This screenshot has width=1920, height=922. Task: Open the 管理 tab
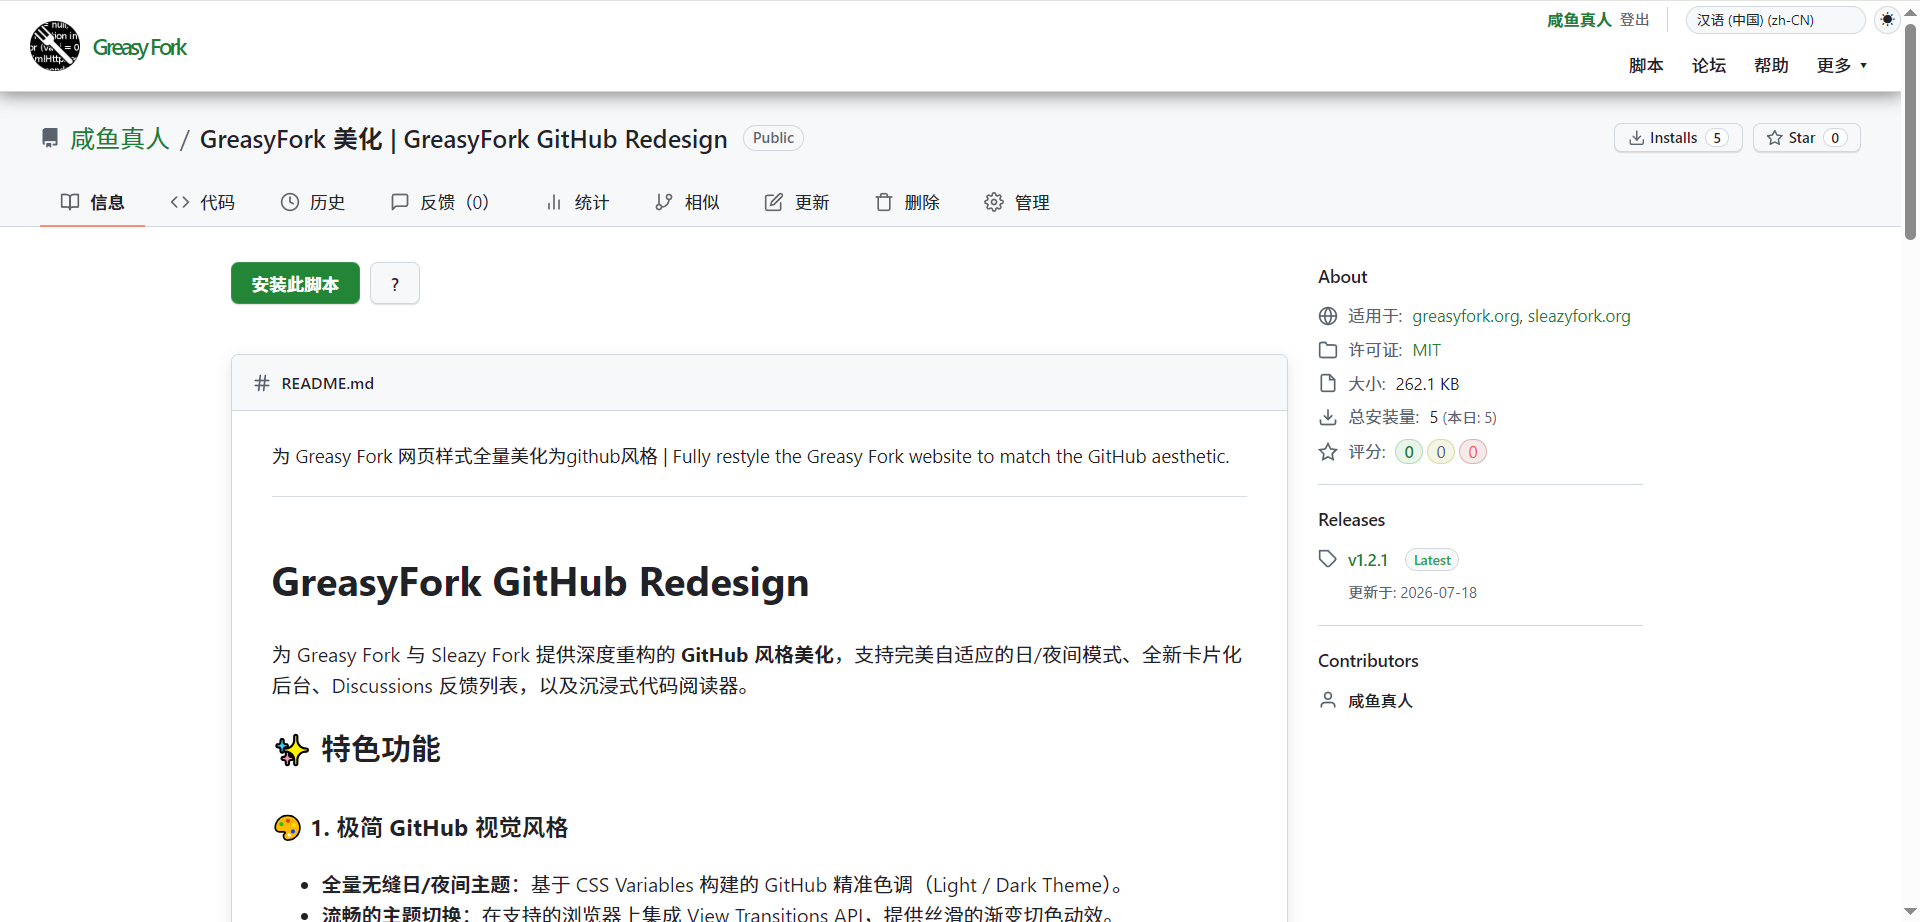coord(1017,202)
